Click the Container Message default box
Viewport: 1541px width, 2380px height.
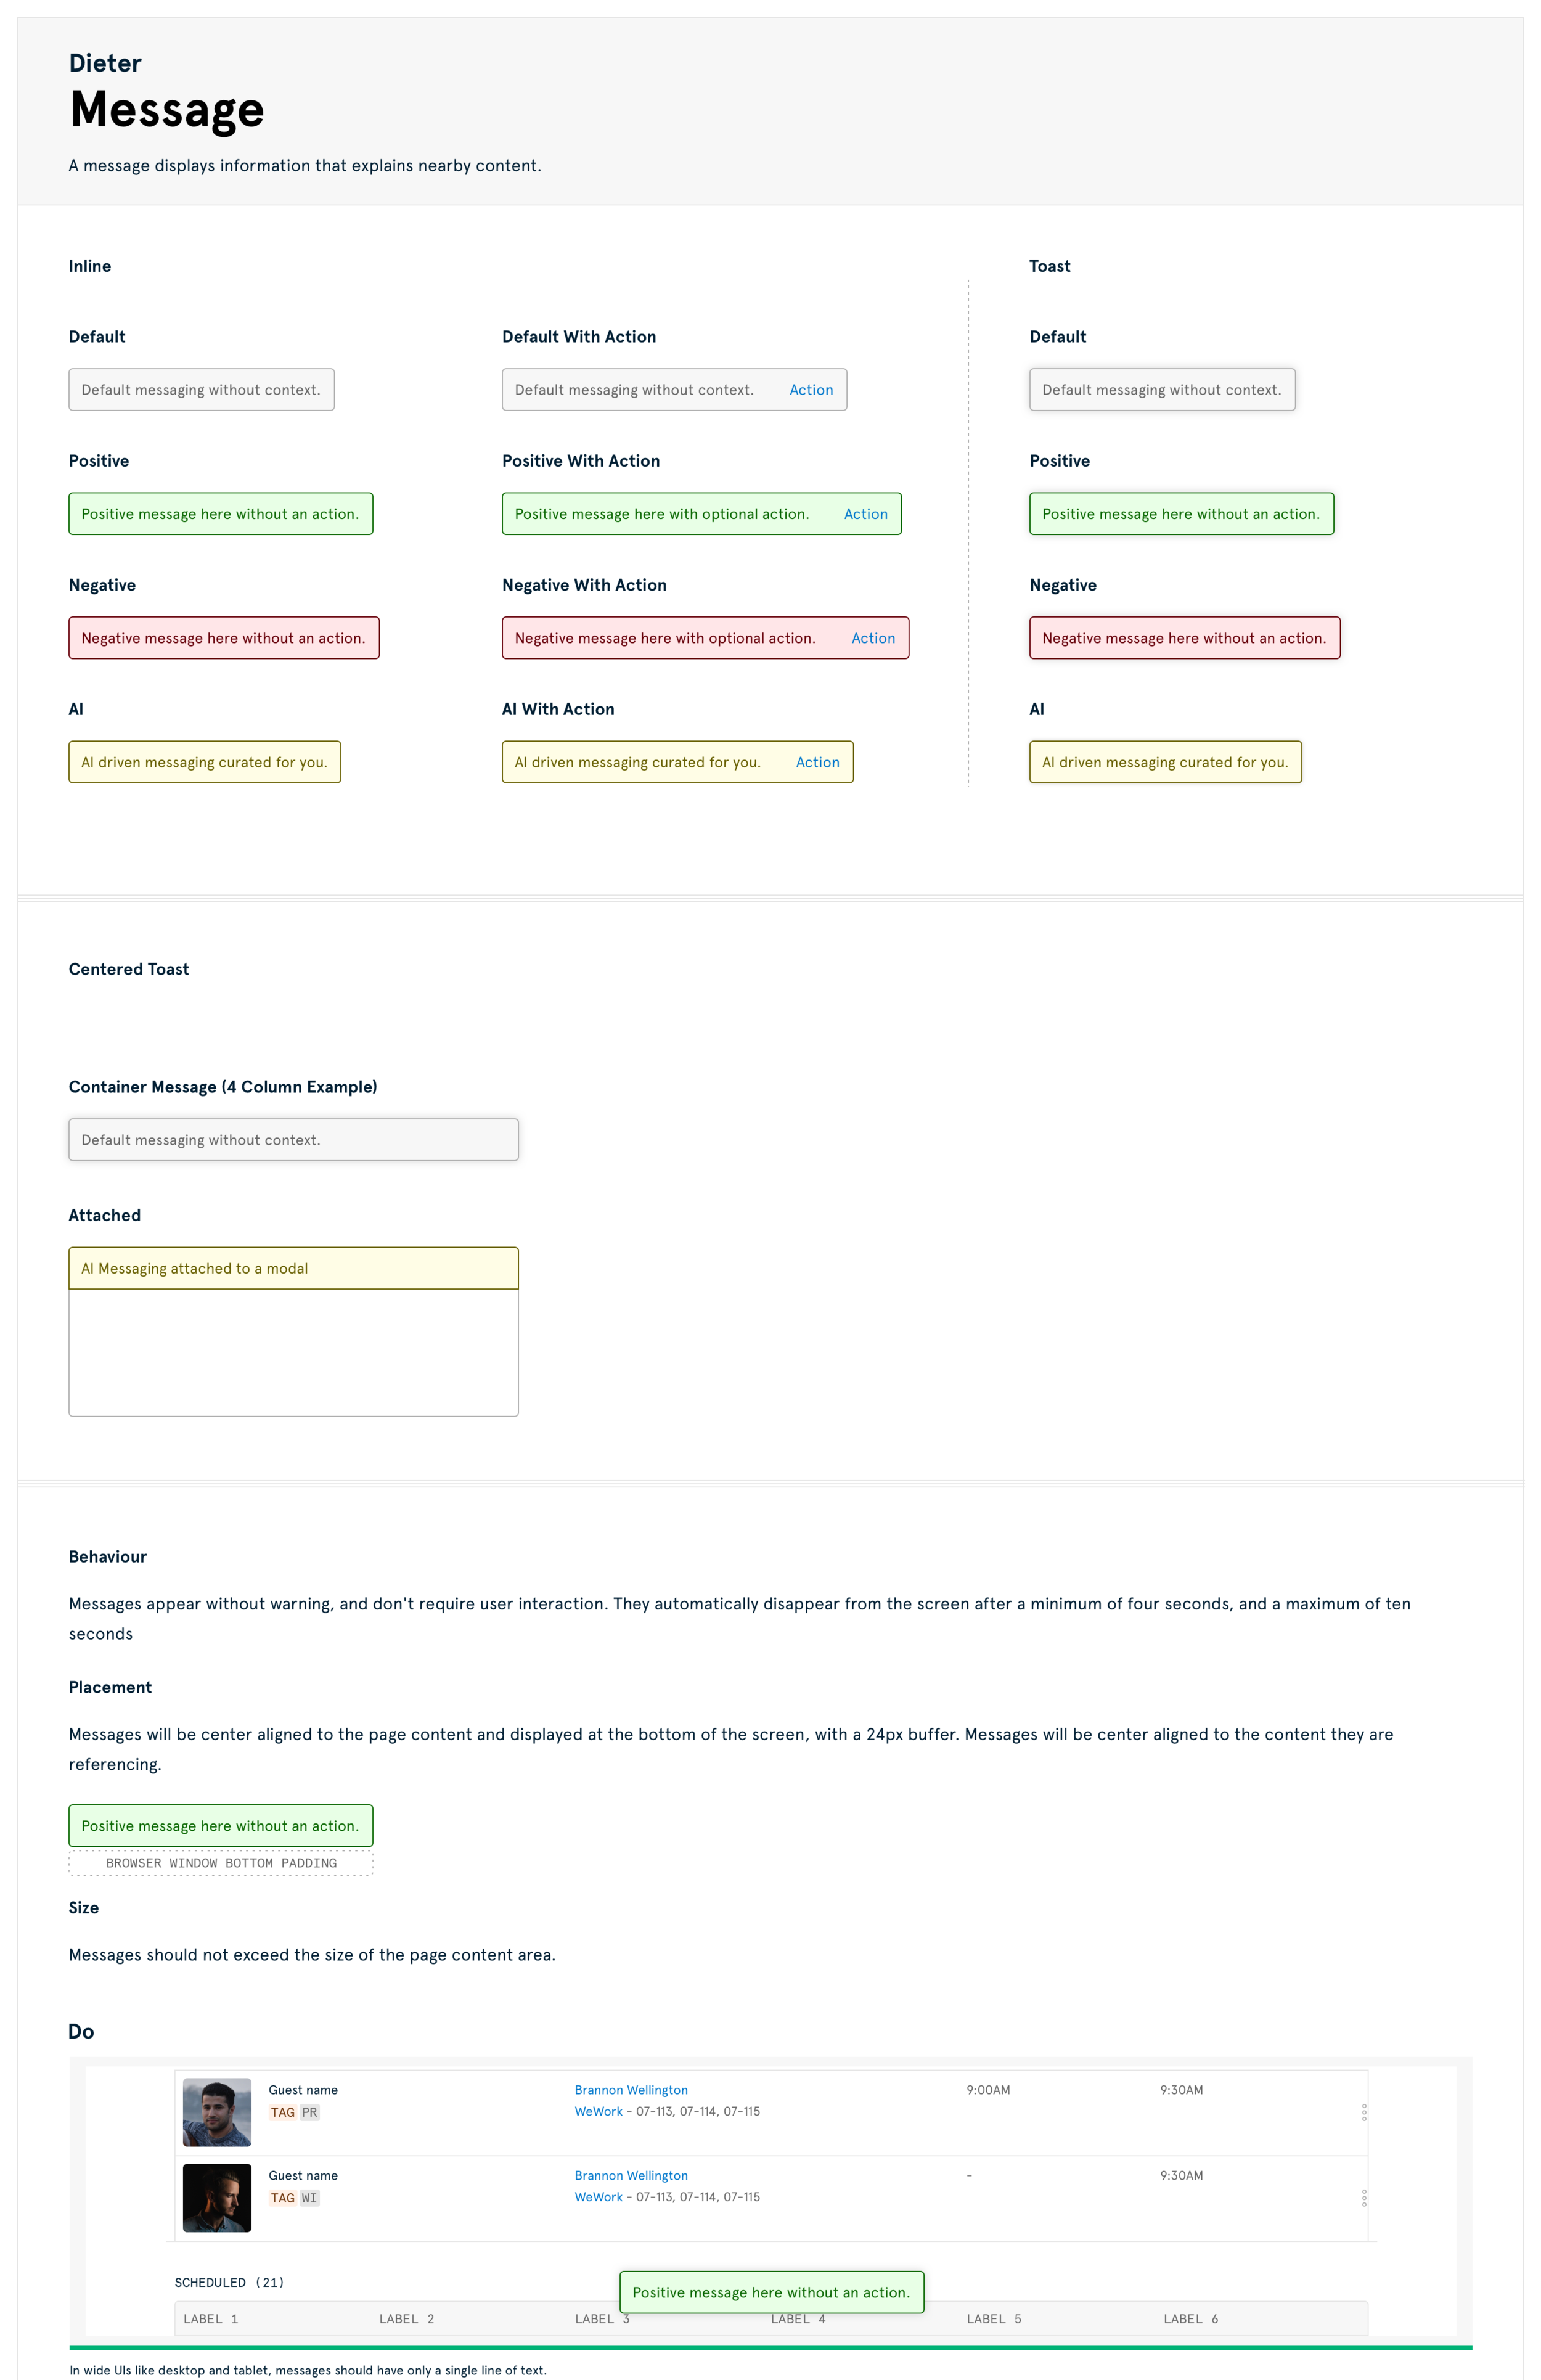(293, 1140)
